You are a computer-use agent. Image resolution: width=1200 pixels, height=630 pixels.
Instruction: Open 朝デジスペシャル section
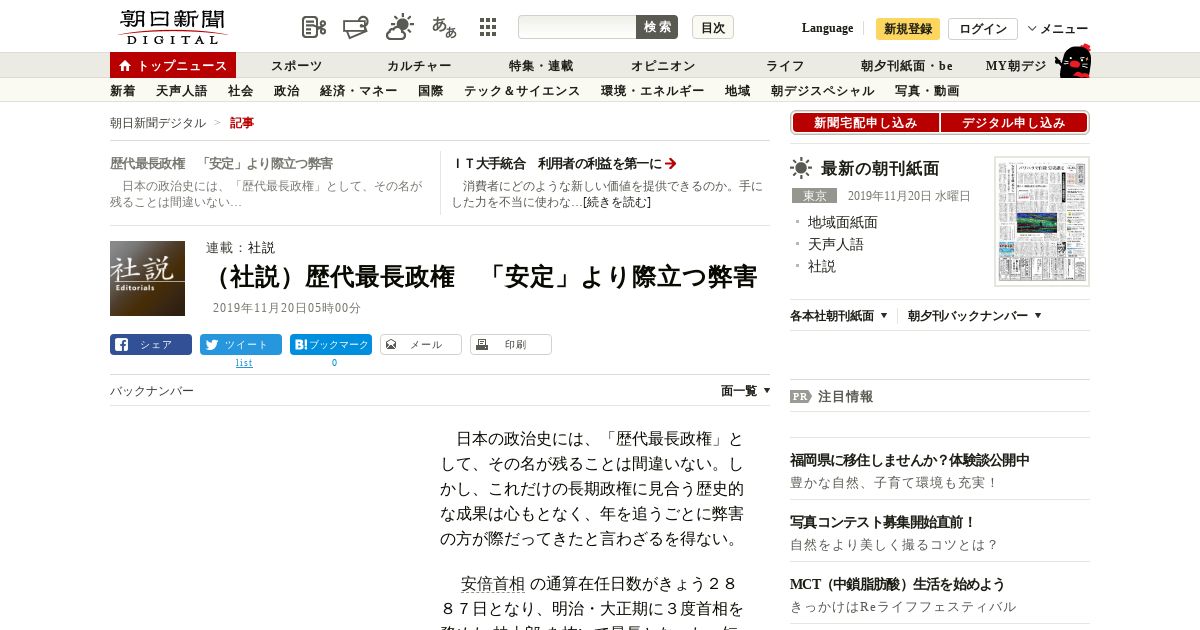[x=823, y=91]
